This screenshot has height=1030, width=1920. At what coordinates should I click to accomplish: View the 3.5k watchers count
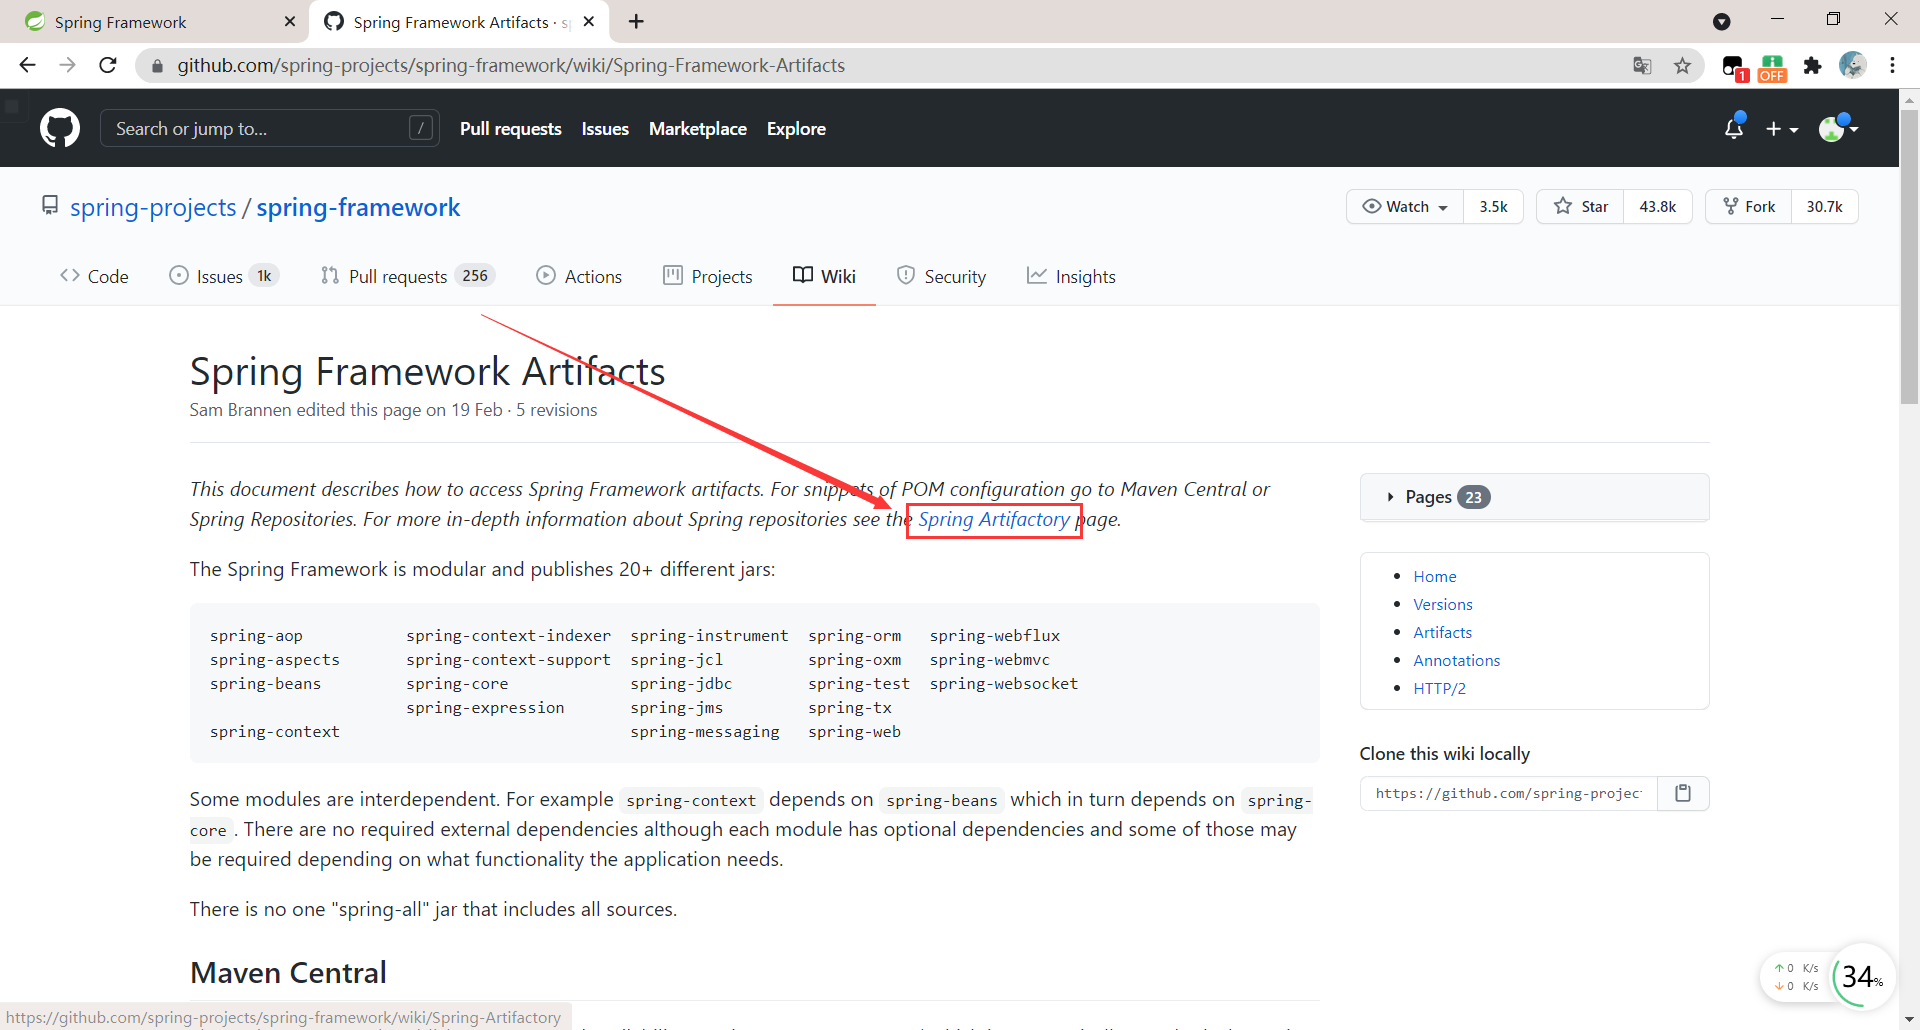pos(1493,207)
